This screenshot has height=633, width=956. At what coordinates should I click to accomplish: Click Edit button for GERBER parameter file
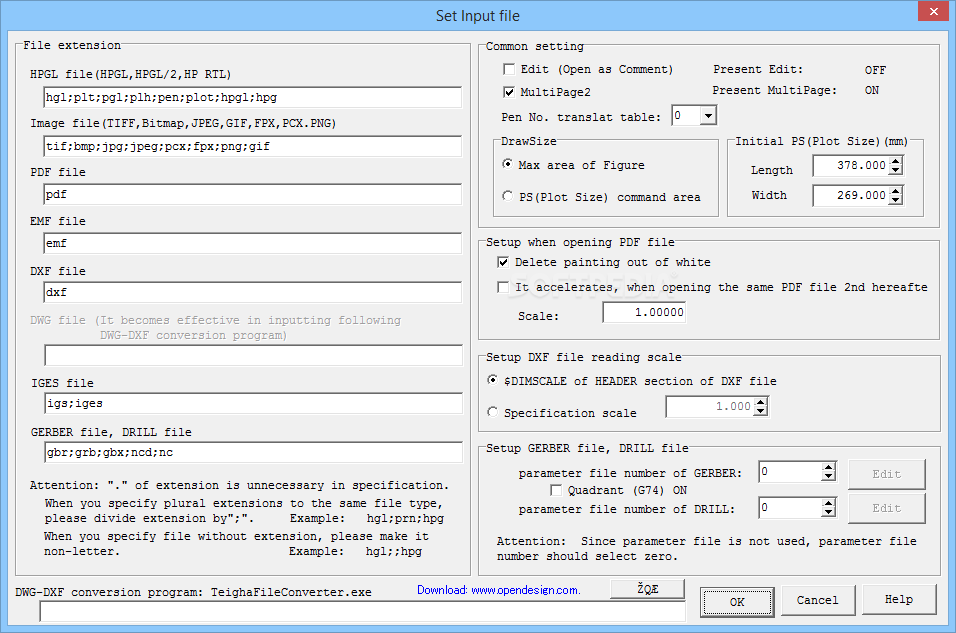[886, 474]
